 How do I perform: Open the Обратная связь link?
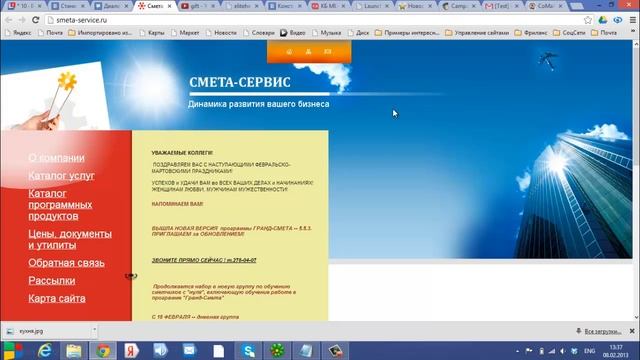[66, 263]
